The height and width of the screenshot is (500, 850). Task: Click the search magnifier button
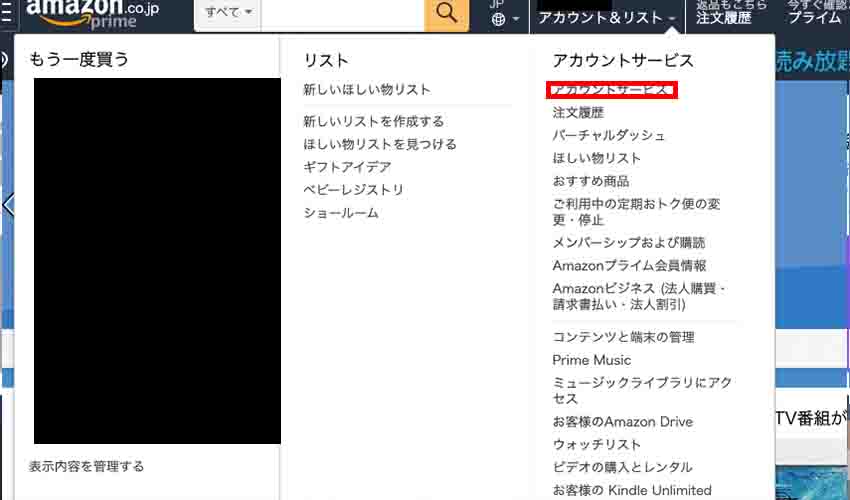point(446,13)
